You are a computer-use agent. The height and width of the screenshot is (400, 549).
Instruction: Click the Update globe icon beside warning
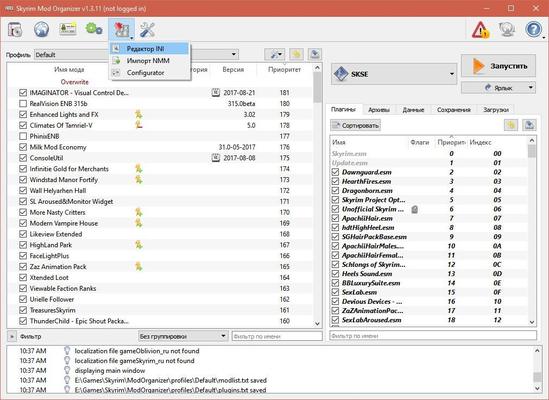[x=507, y=30]
